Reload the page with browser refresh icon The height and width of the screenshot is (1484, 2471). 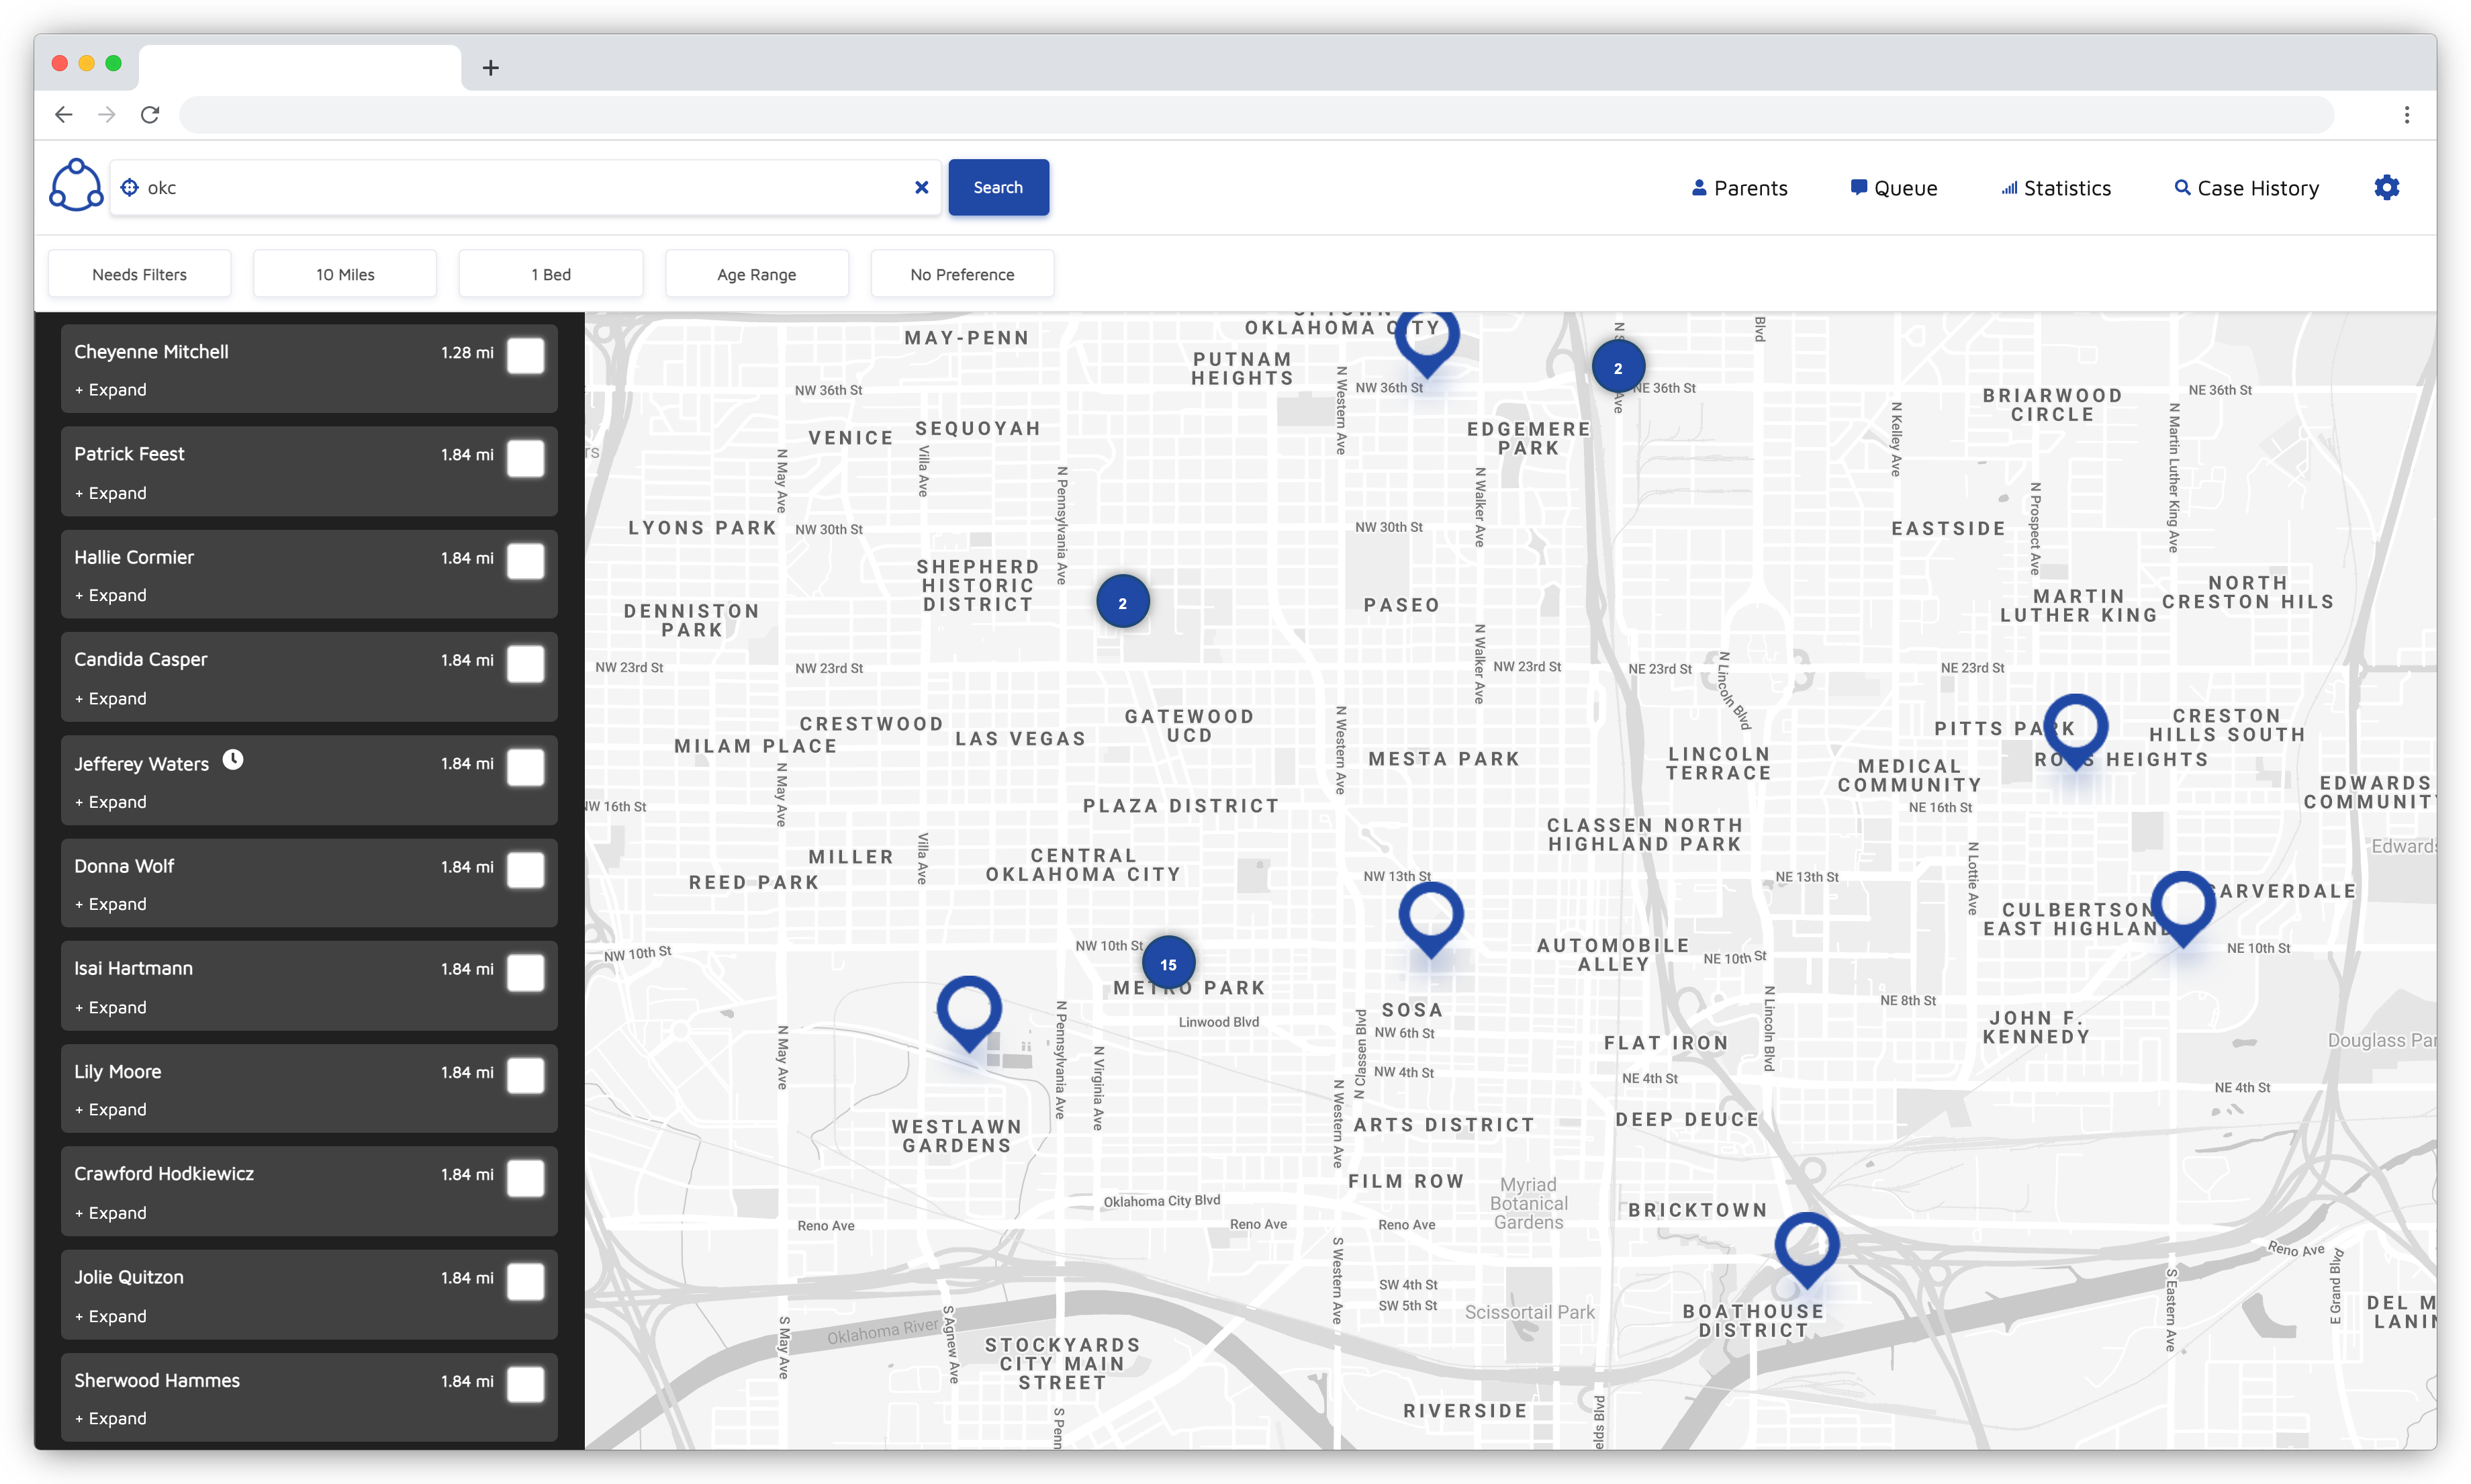pos(150,115)
